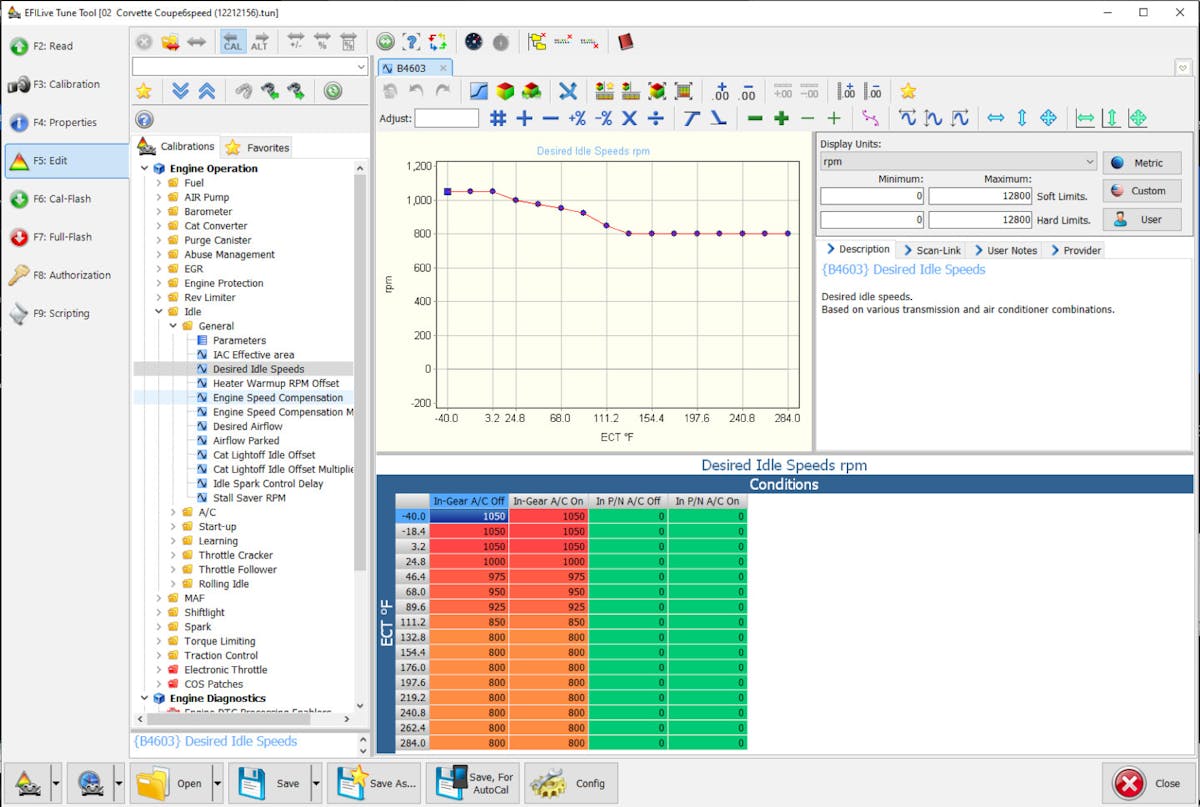Viewport: 1200px width, 807px height.
Task: Click inside the Adjust input field
Action: point(446,118)
